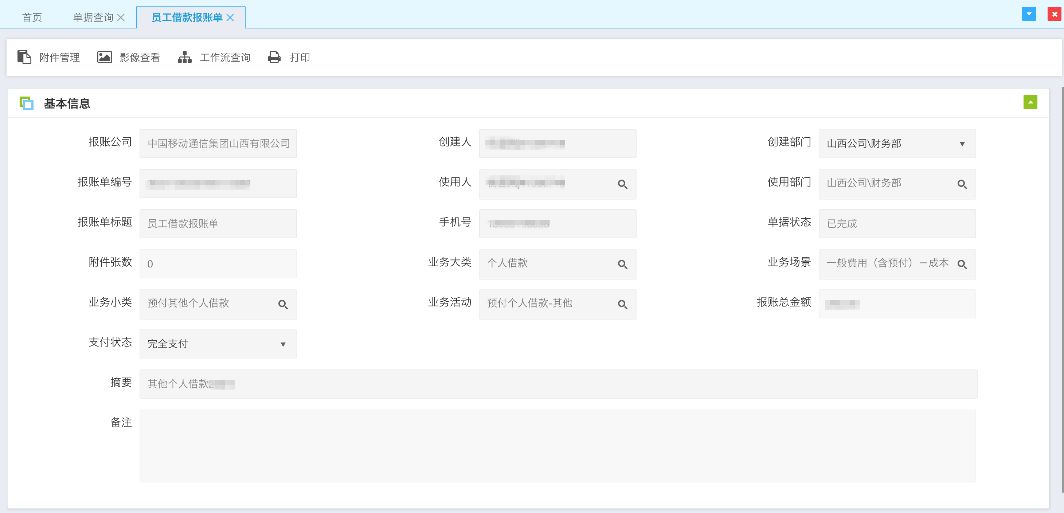Close the 员工借款报账单 tab
Screen dimensions: 1064x513
click(x=231, y=18)
